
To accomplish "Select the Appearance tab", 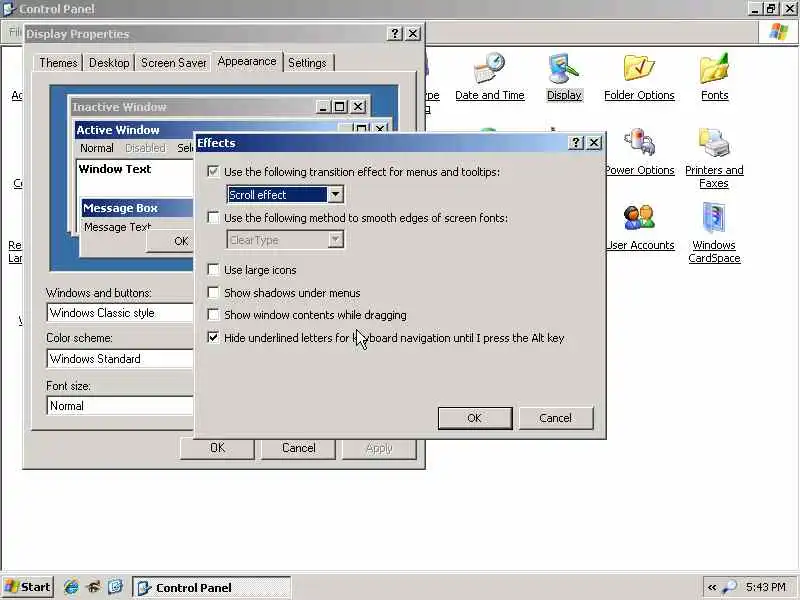I will [x=247, y=61].
